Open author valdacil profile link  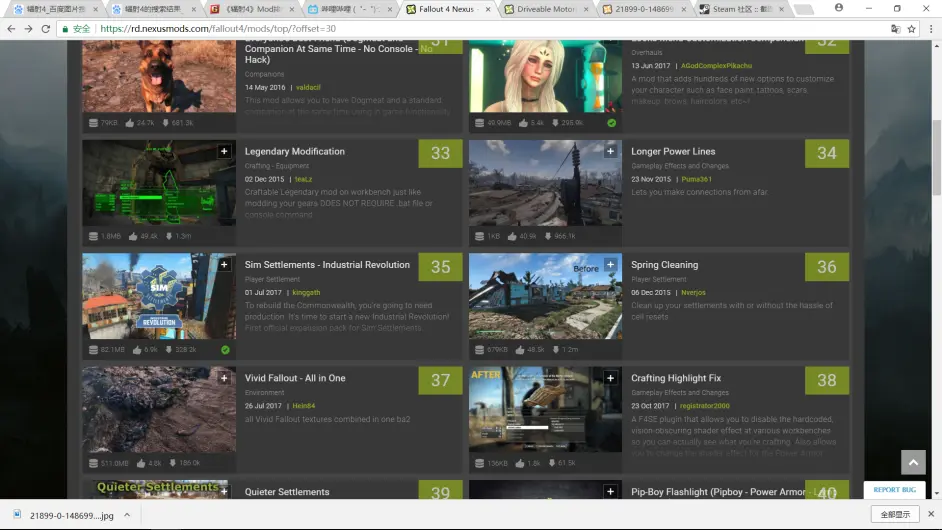(308, 87)
